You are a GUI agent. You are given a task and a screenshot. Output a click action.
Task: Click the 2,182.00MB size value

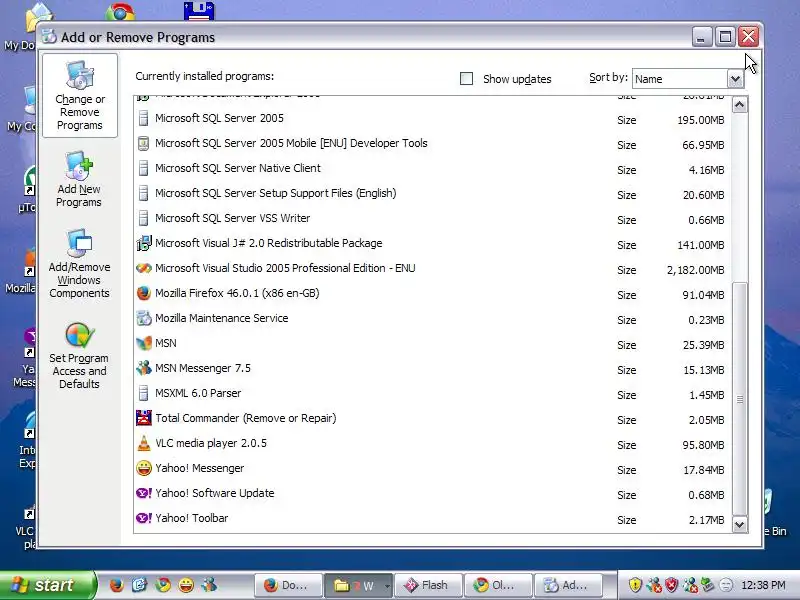(x=695, y=270)
